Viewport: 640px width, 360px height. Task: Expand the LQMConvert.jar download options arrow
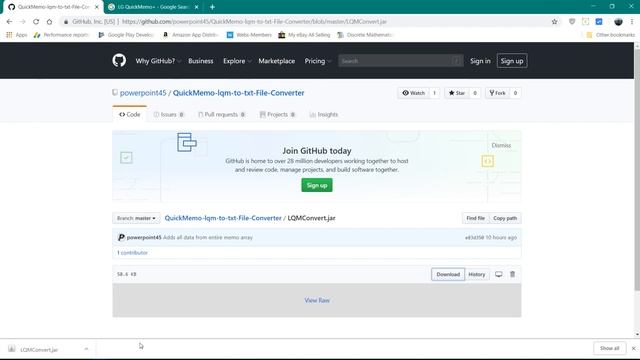click(x=86, y=349)
